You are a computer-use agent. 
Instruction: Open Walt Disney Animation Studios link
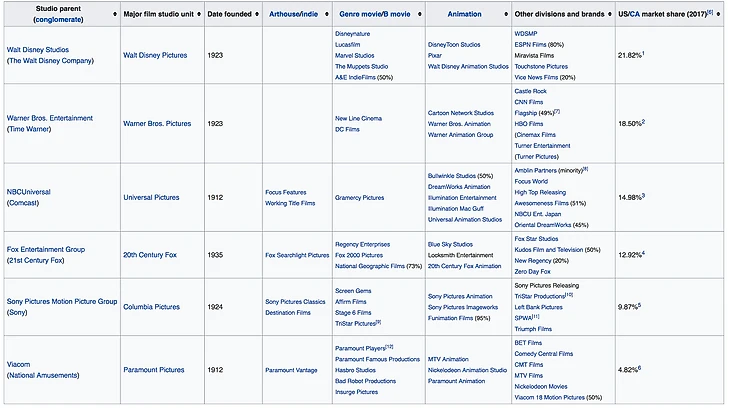pos(468,67)
